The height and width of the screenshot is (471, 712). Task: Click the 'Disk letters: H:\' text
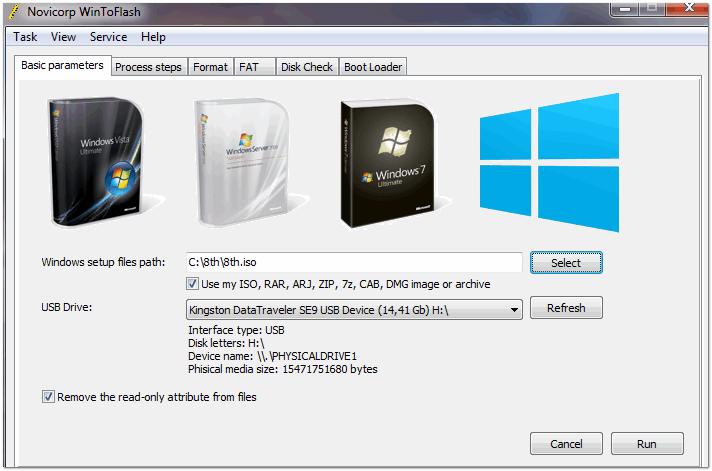(x=226, y=343)
